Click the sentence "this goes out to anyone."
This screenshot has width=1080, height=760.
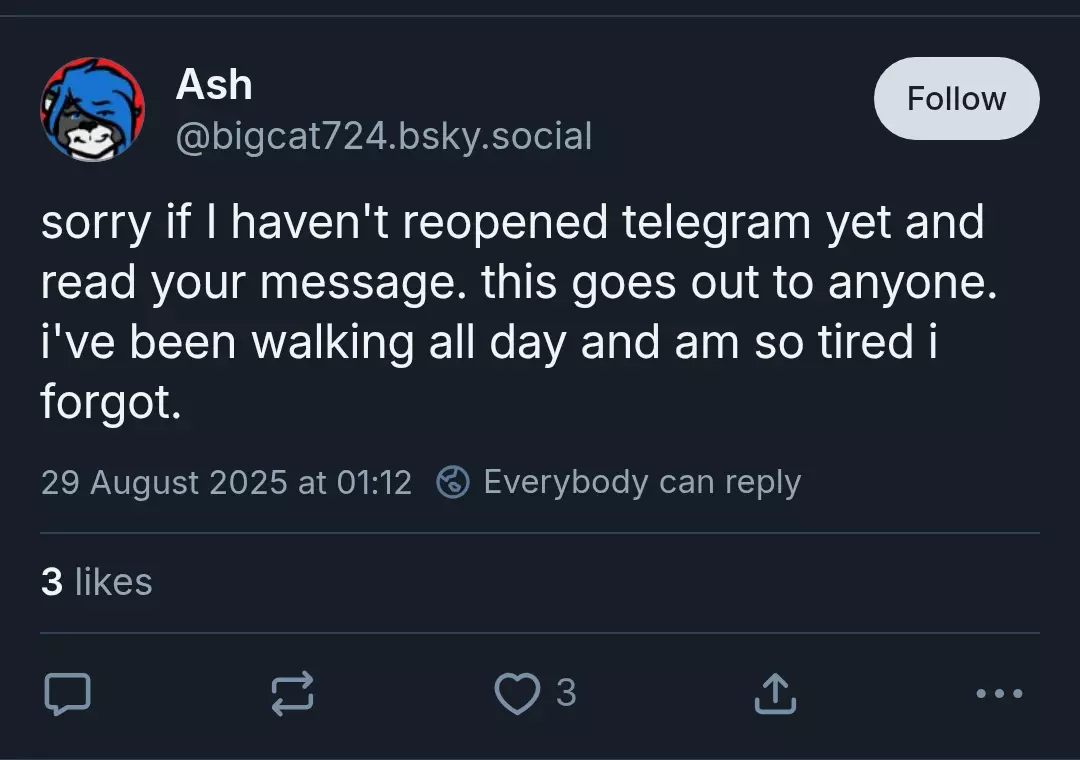[x=739, y=283]
